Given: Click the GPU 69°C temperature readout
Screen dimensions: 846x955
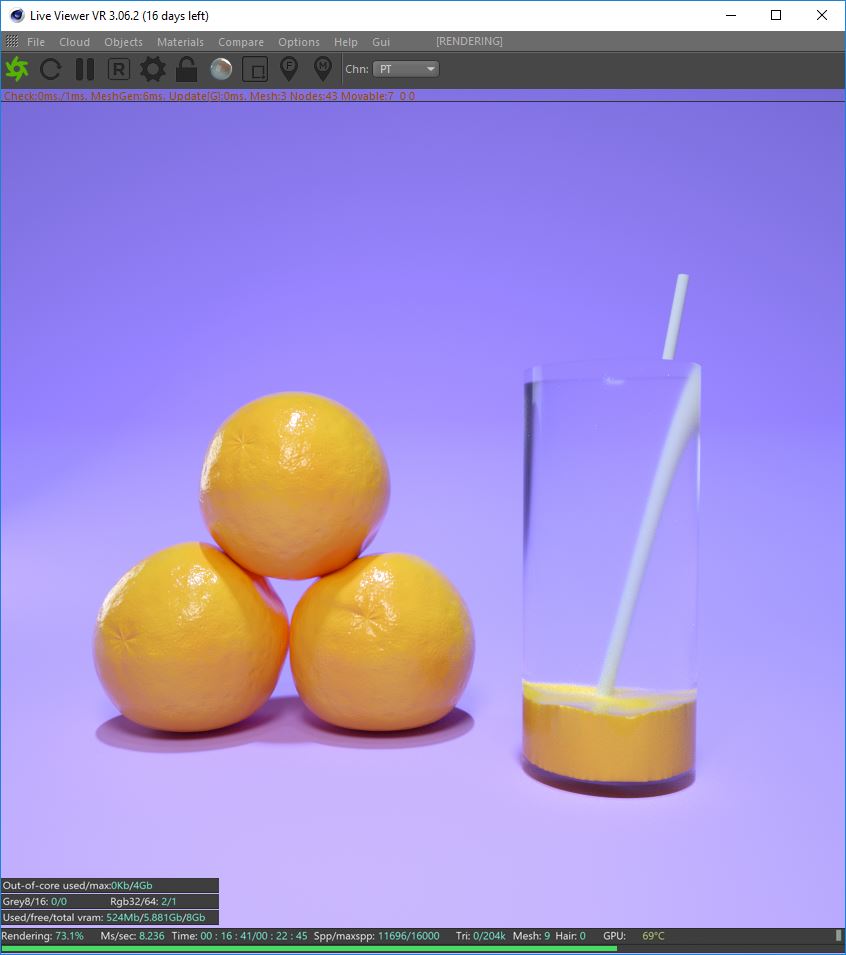Looking at the screenshot, I should [x=633, y=936].
